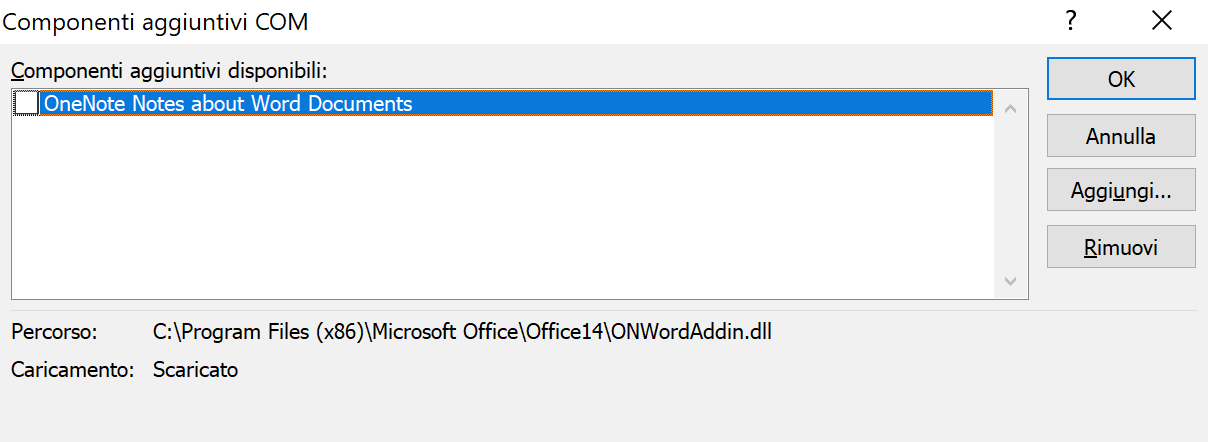Confirm the dialog with the OK button
This screenshot has height=442, width=1208.
pos(1121,79)
